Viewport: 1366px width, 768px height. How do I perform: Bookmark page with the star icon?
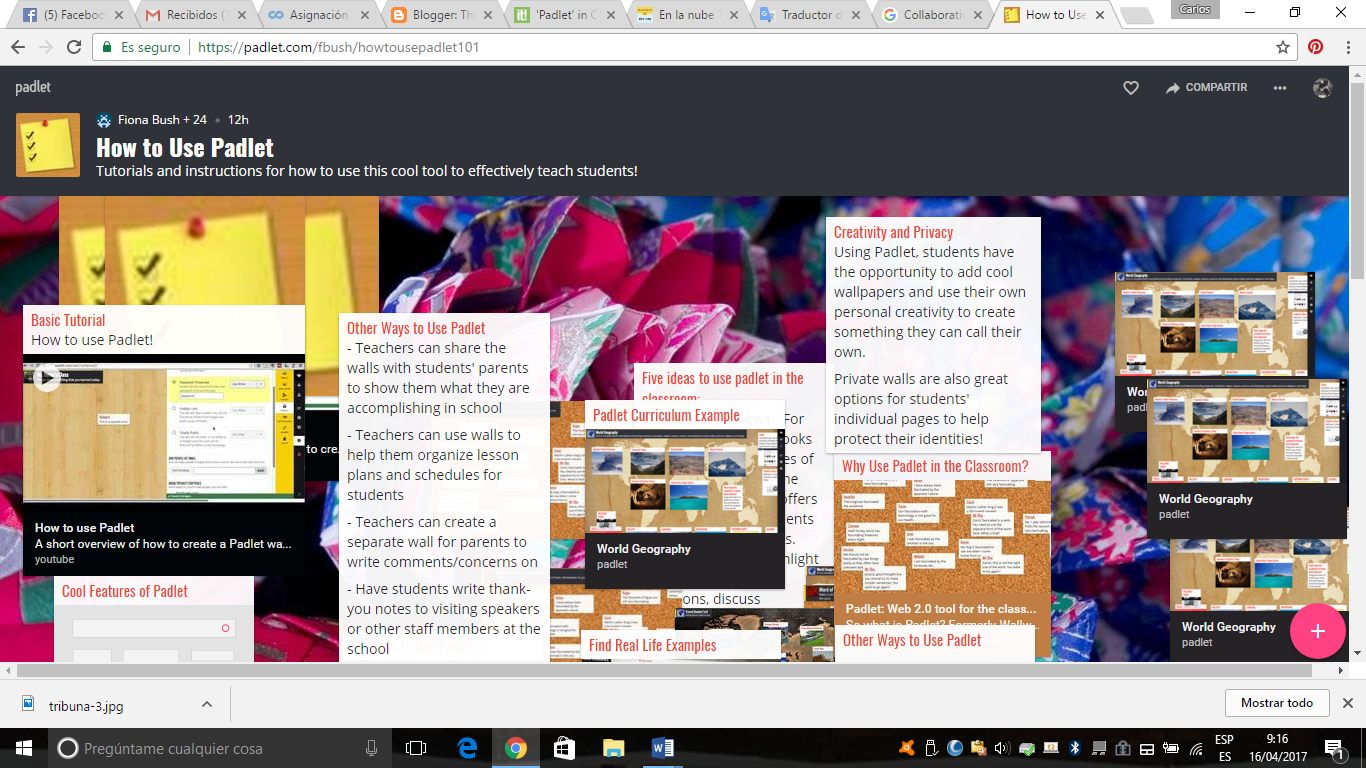[x=1283, y=47]
